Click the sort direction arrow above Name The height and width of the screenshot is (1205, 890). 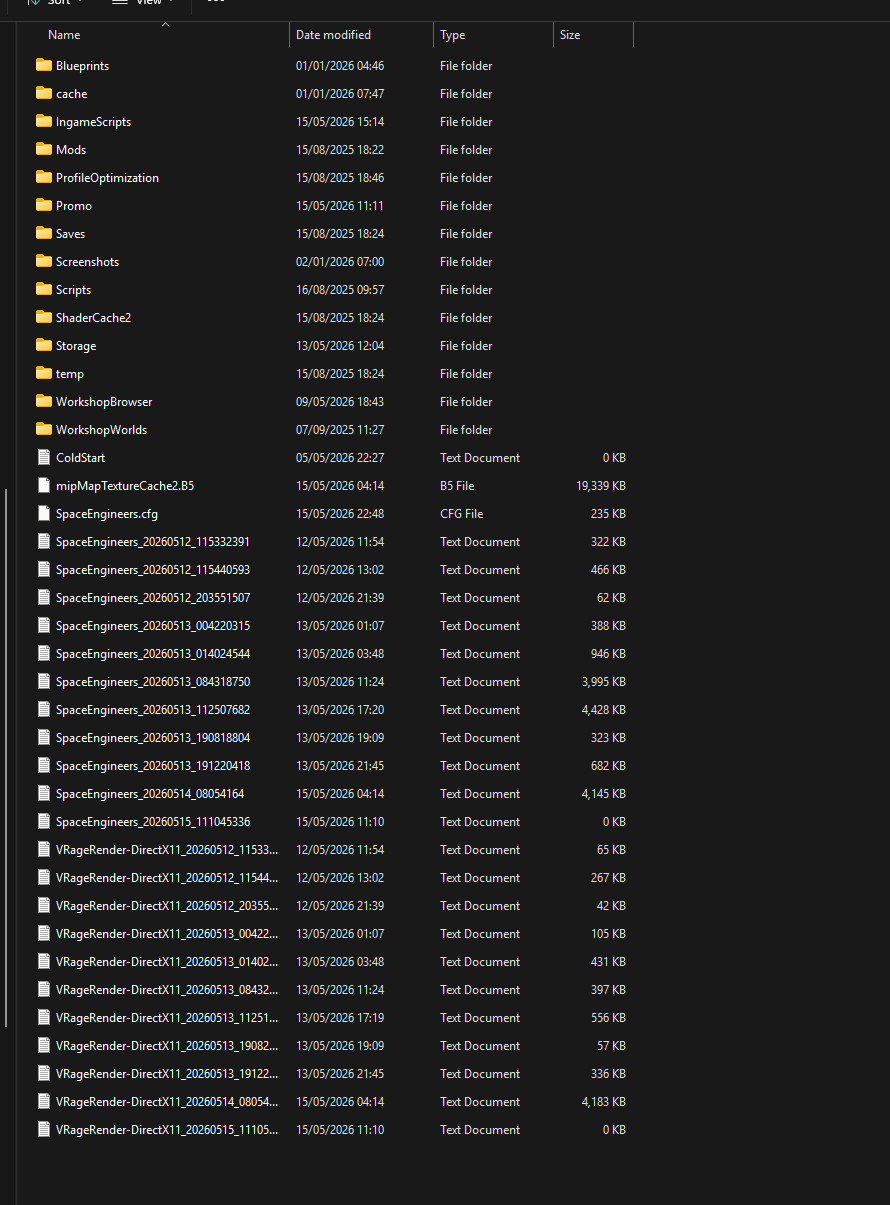pyautogui.click(x=165, y=24)
